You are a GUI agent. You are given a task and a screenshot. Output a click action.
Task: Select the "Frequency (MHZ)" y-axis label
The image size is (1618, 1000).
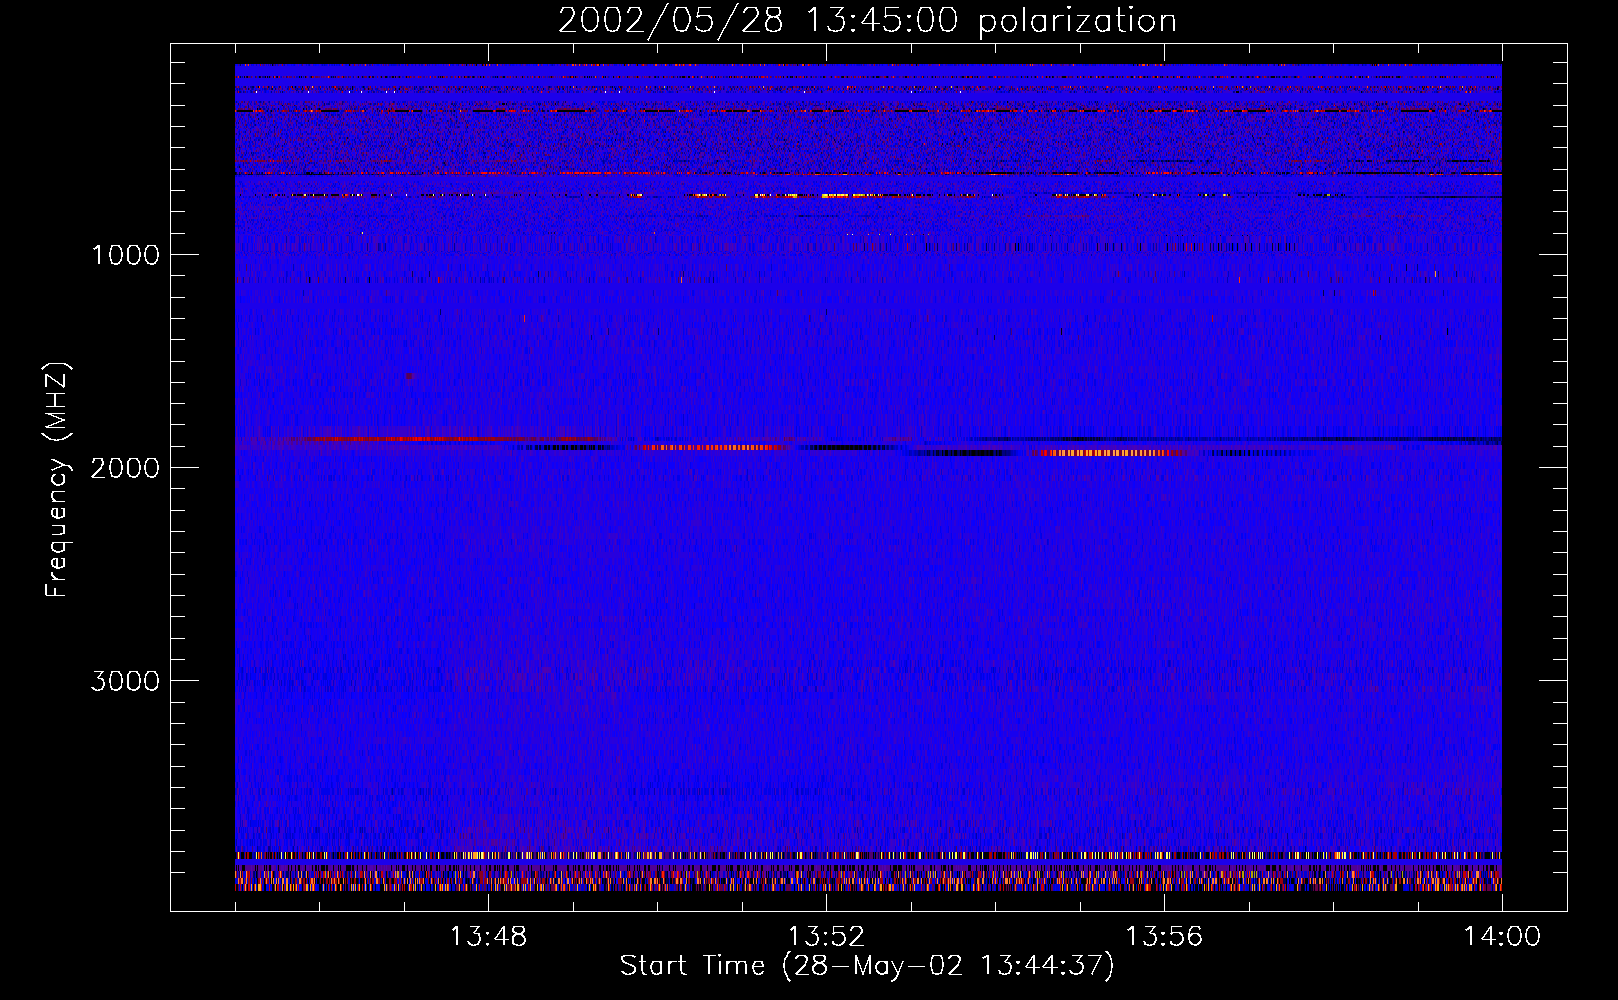pos(57,481)
